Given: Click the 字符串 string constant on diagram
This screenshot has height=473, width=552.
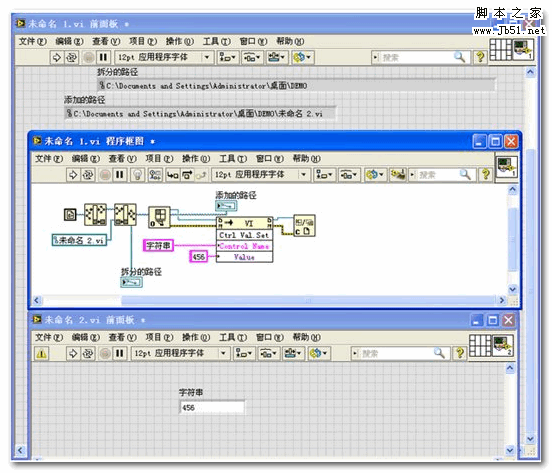Looking at the screenshot, I should 158,246.
